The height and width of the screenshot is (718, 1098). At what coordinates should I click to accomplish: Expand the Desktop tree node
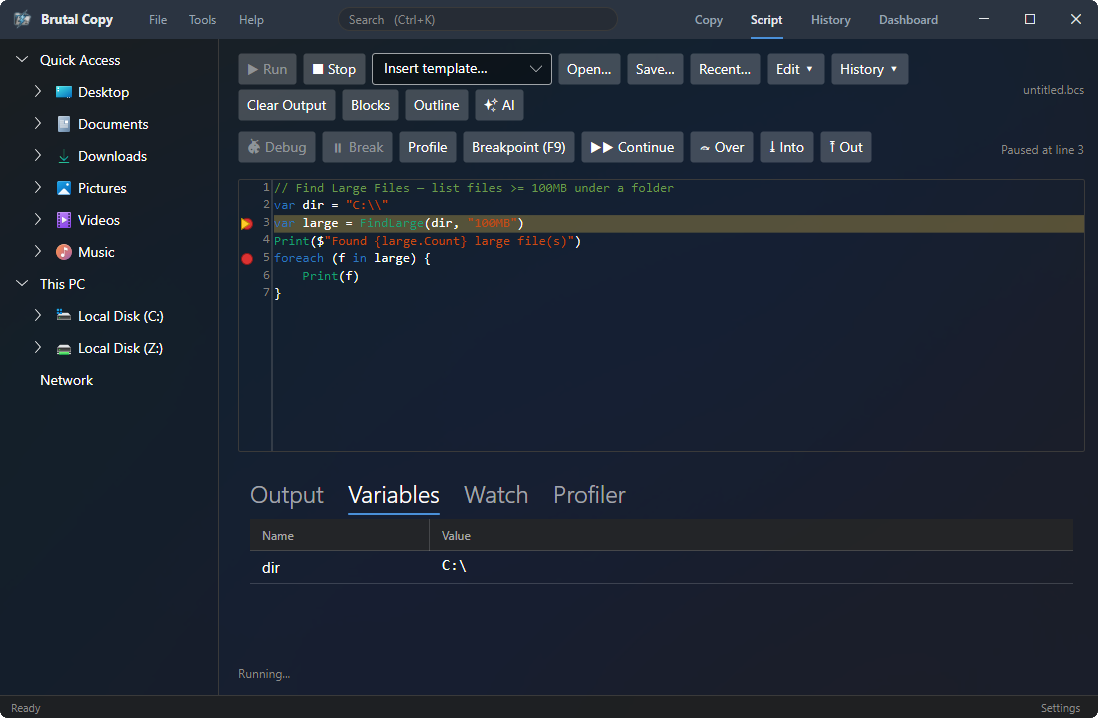coord(38,91)
